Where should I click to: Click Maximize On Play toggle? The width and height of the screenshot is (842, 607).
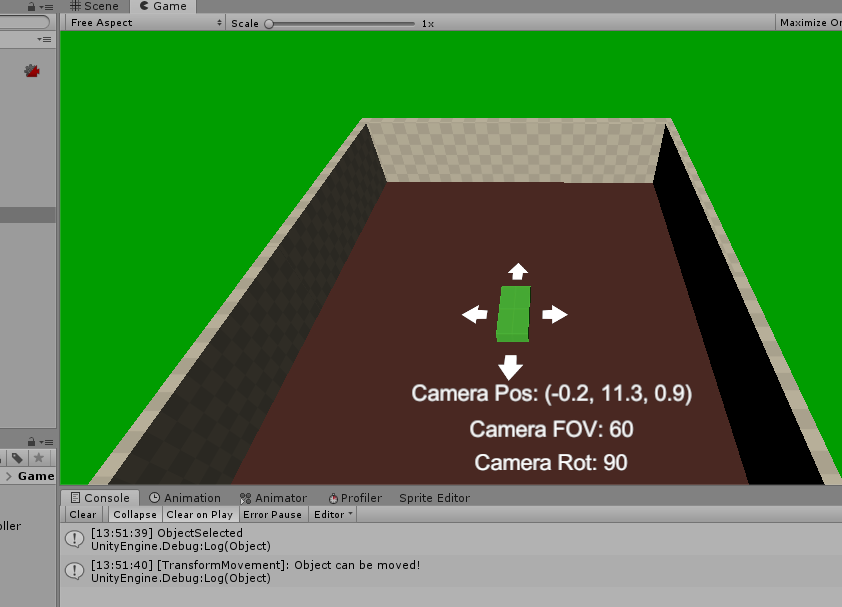click(810, 23)
